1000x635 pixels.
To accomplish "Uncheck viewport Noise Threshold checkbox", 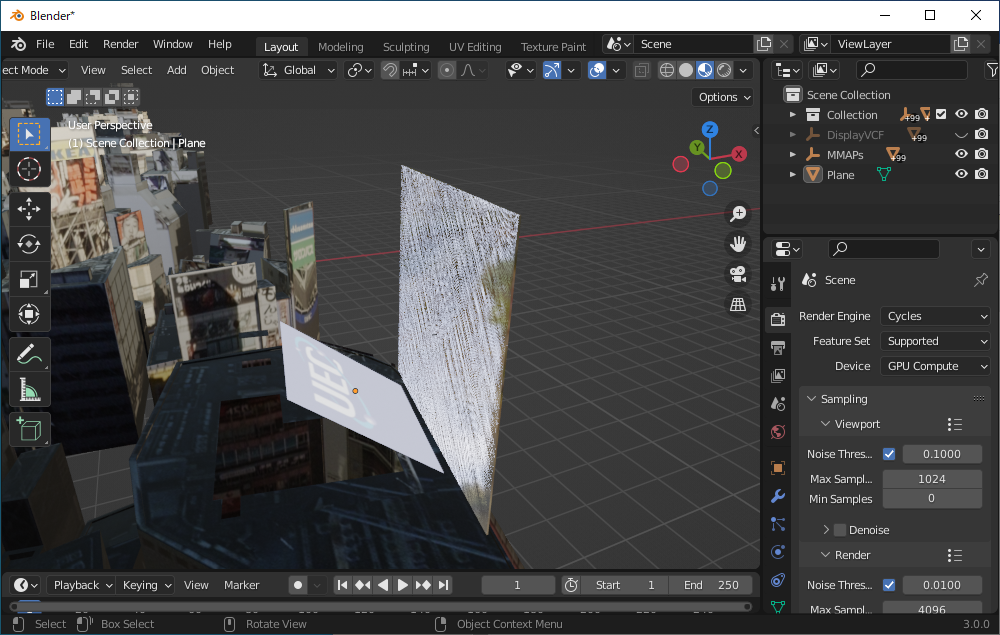I will point(889,454).
